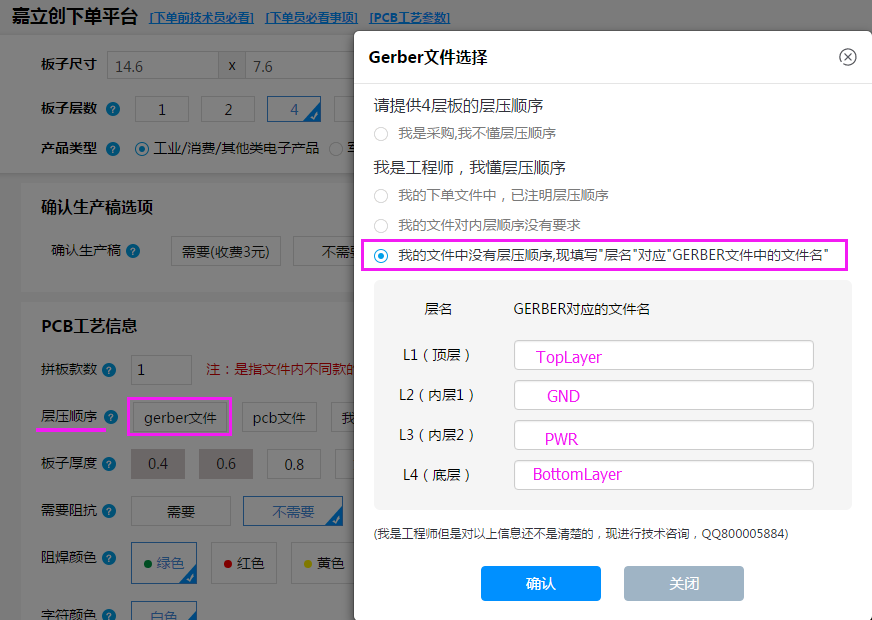Viewport: 872px width, 620px height.
Task: Select 我的文件对内层顺序没有要求 radio option
Action: 381,226
